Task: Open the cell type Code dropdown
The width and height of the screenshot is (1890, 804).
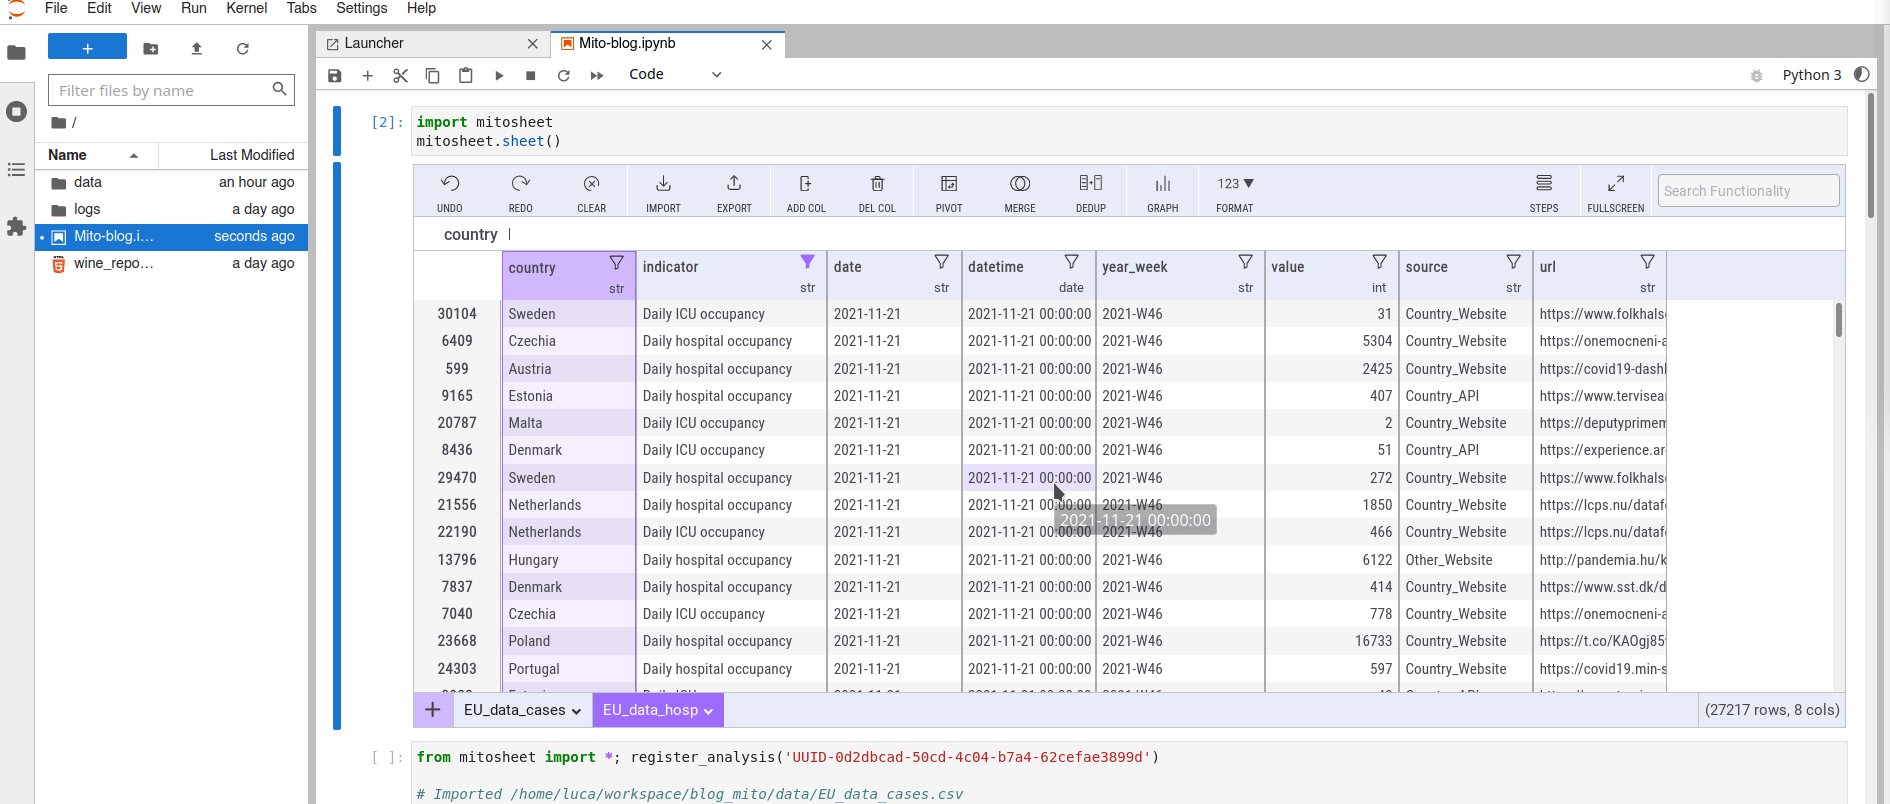Action: 675,74
